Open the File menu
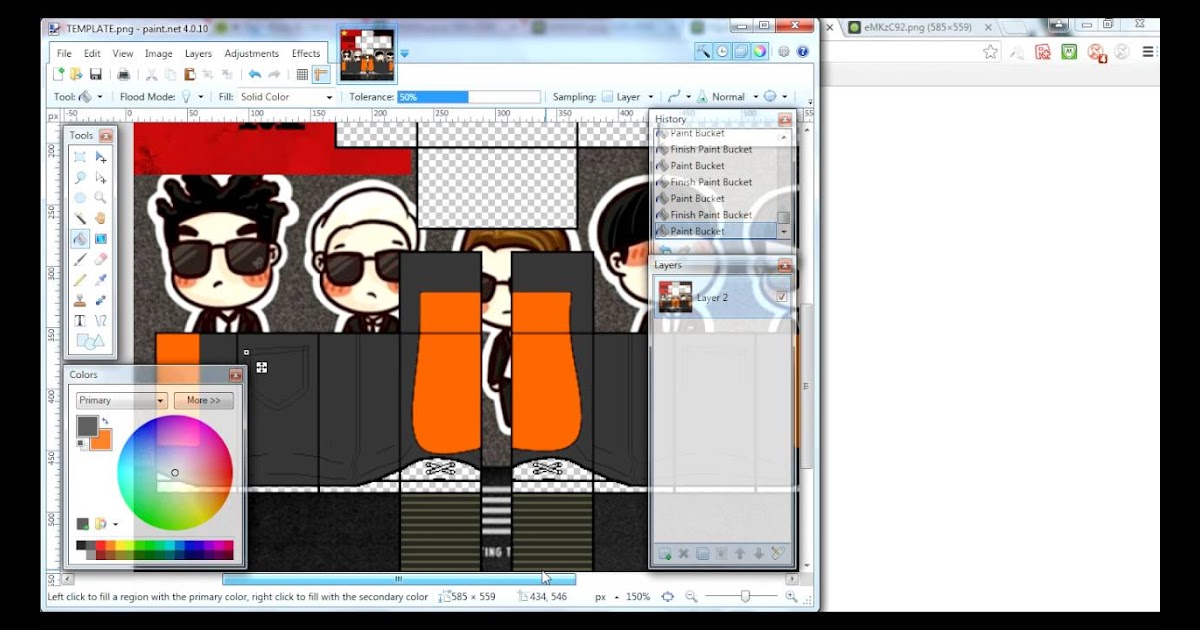The width and height of the screenshot is (1200, 630). (64, 54)
